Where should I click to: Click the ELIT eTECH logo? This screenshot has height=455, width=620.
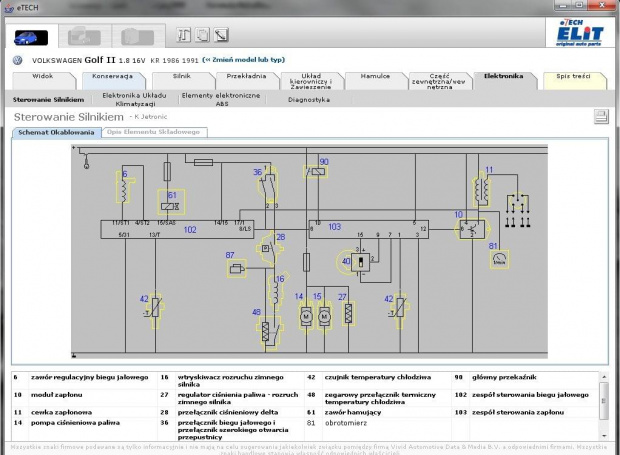click(579, 33)
